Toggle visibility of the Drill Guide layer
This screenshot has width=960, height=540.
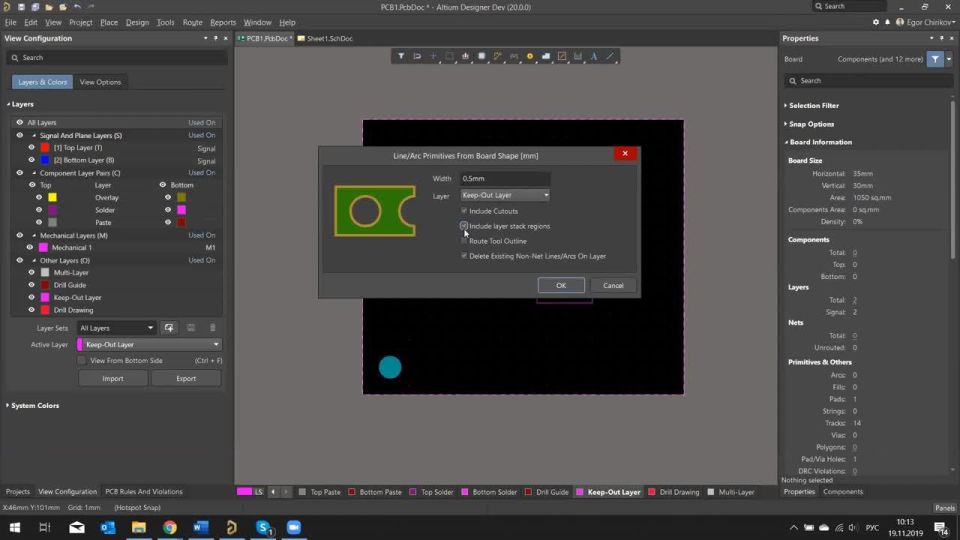pyautogui.click(x=32, y=285)
